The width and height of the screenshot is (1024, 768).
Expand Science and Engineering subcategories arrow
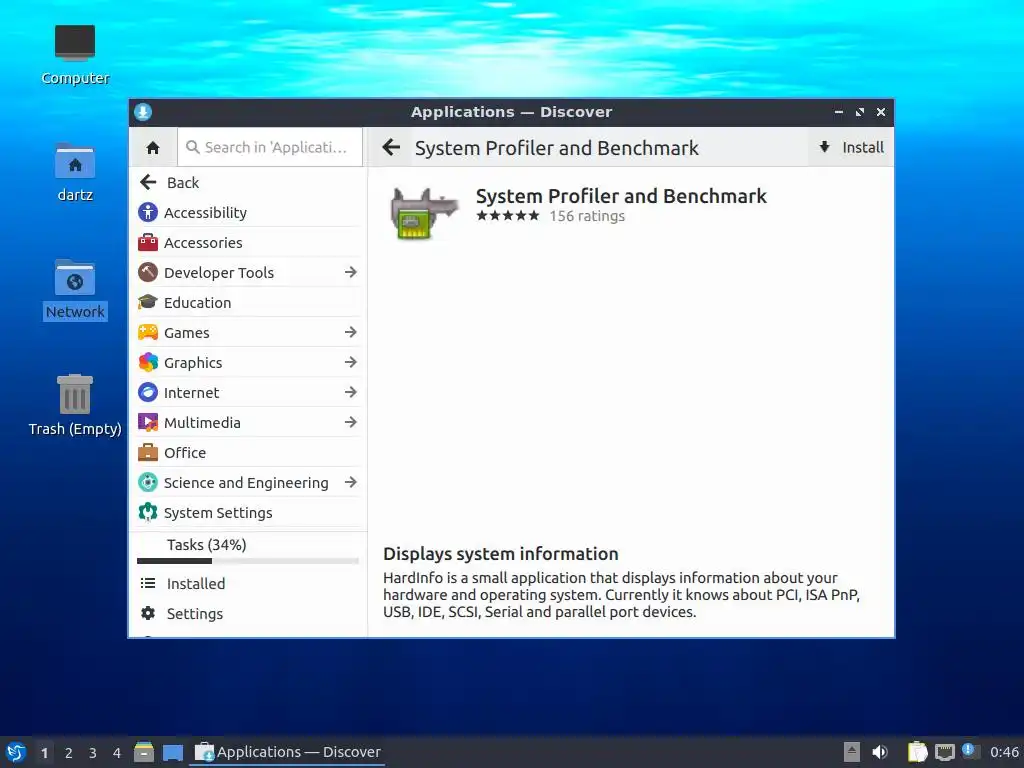(351, 483)
